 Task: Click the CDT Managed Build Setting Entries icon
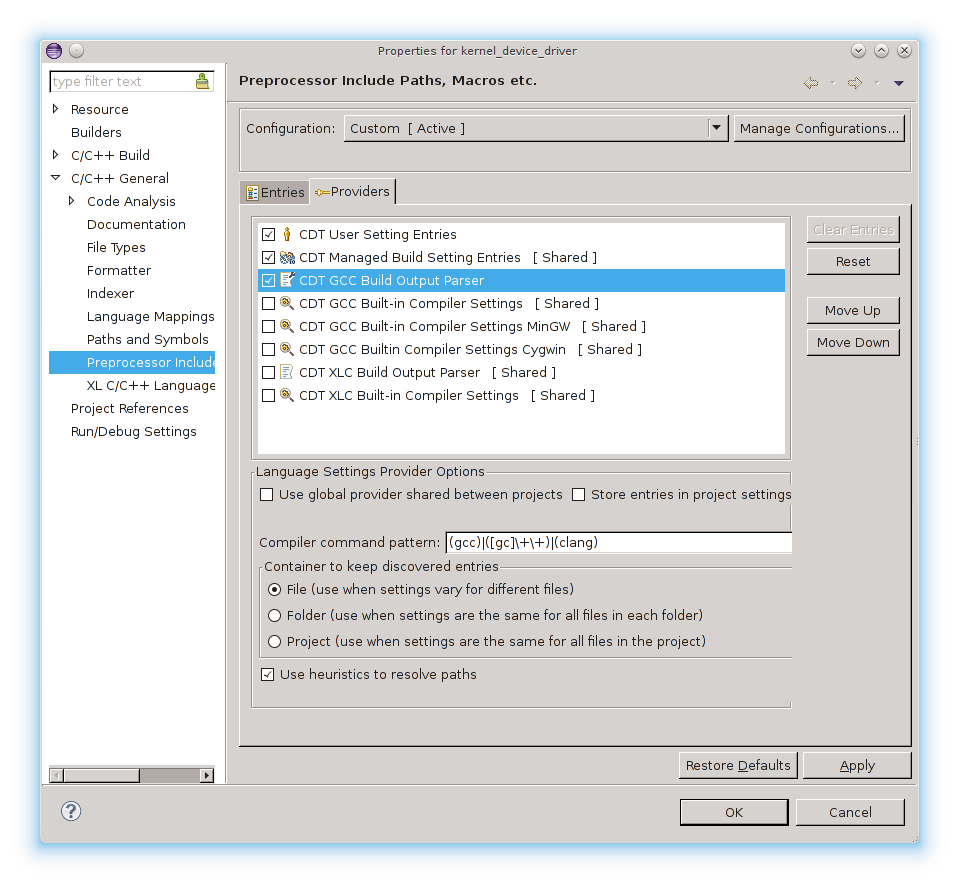287,257
